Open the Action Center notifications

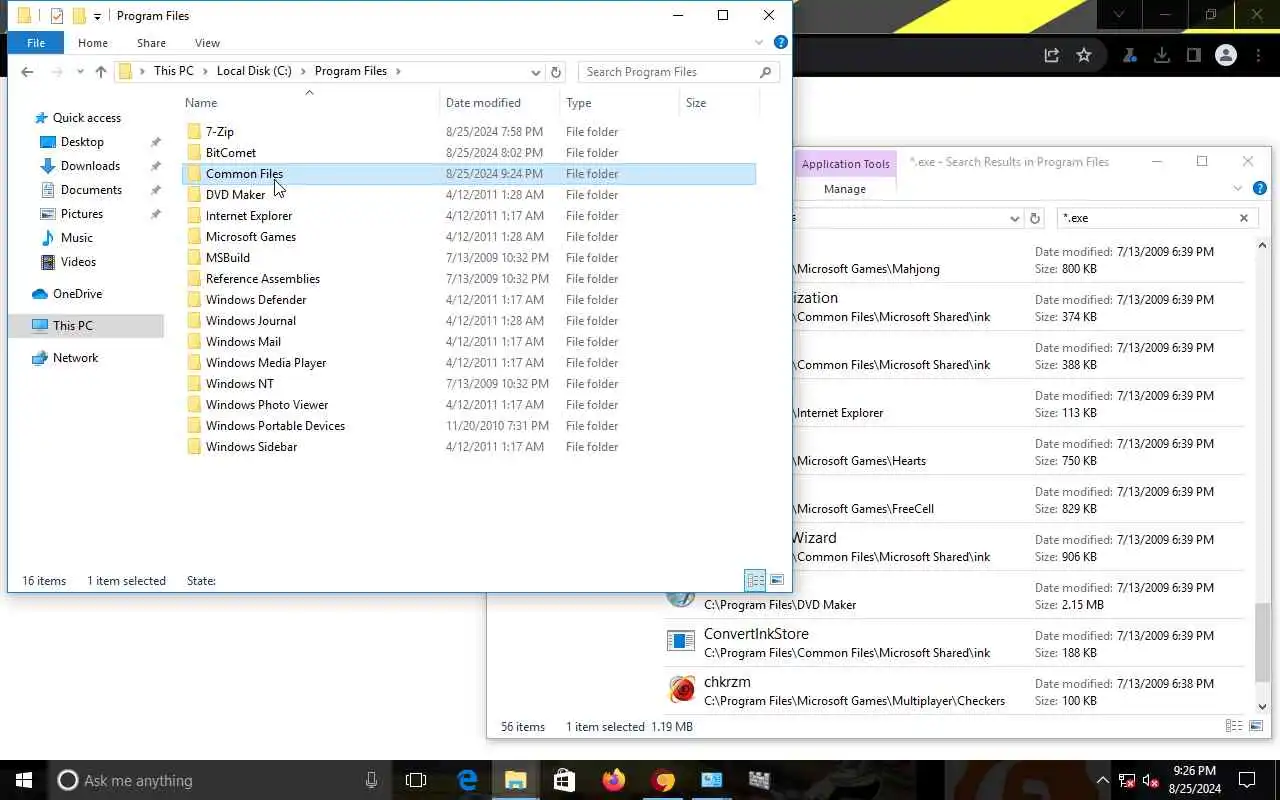[x=1247, y=780]
